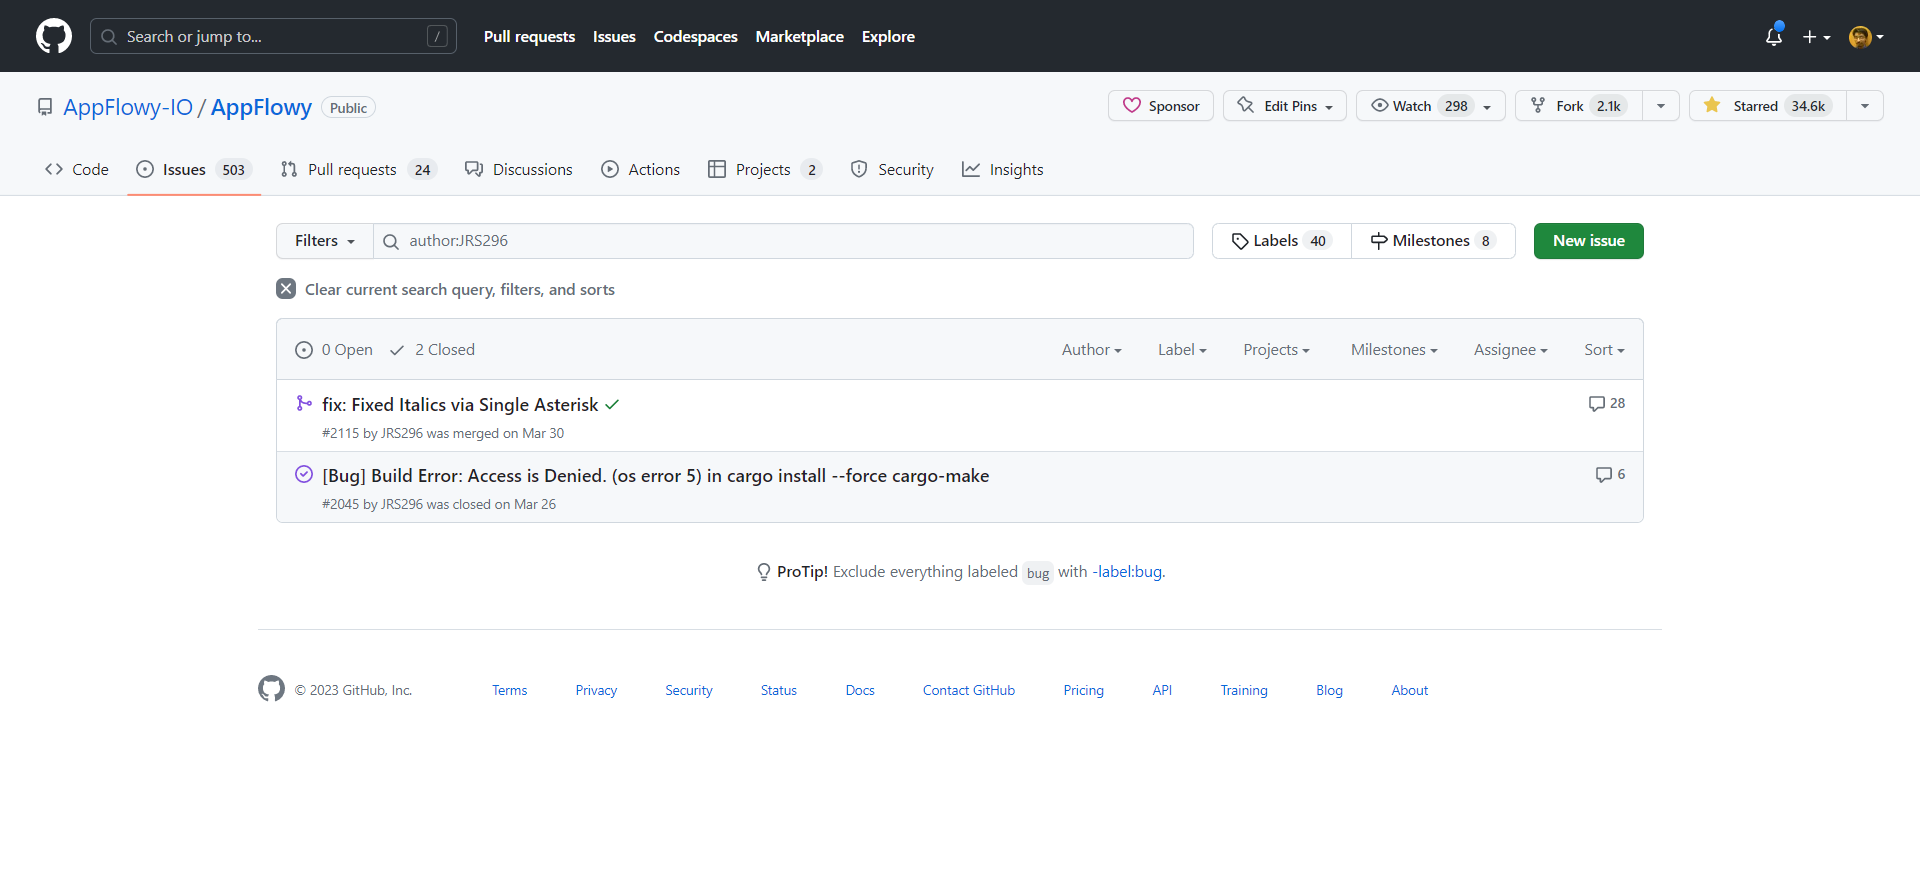Open the Build Error Access is Denied issue

click(x=656, y=476)
